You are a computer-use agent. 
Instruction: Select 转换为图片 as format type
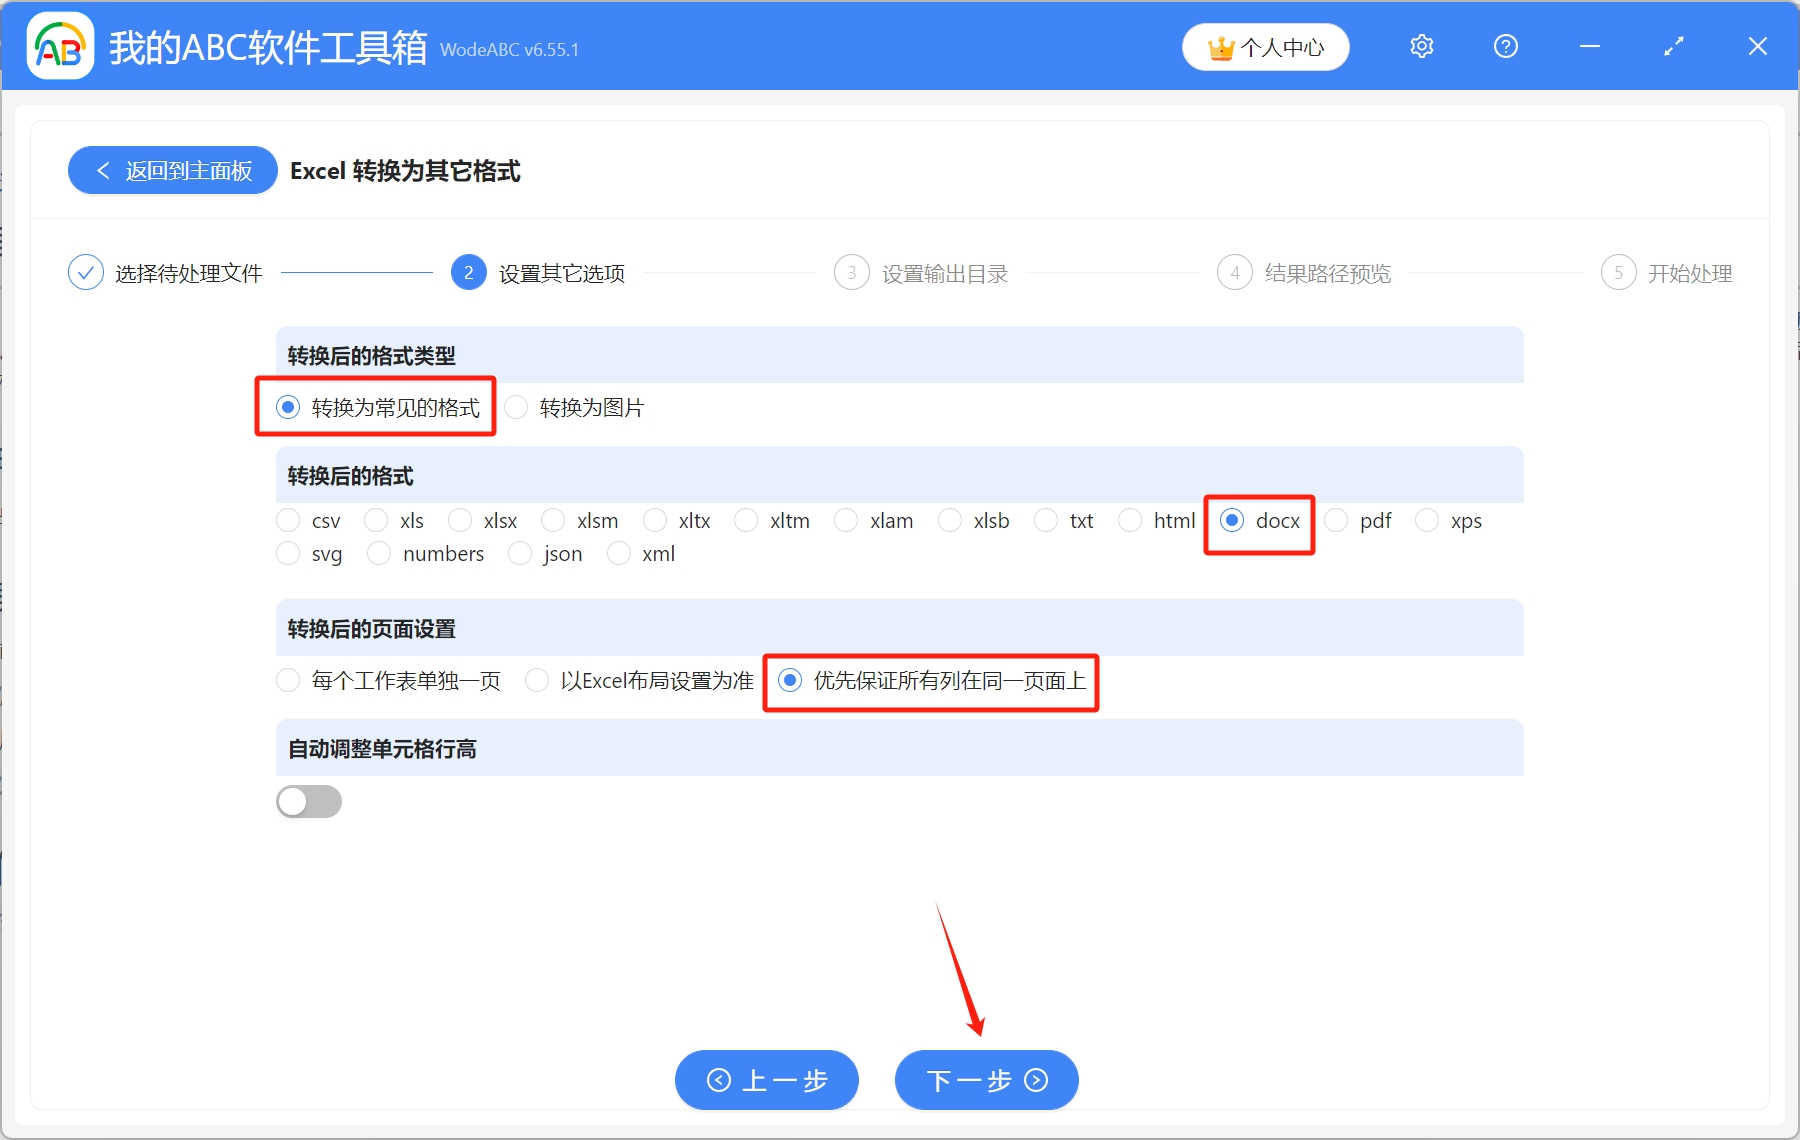tap(517, 407)
